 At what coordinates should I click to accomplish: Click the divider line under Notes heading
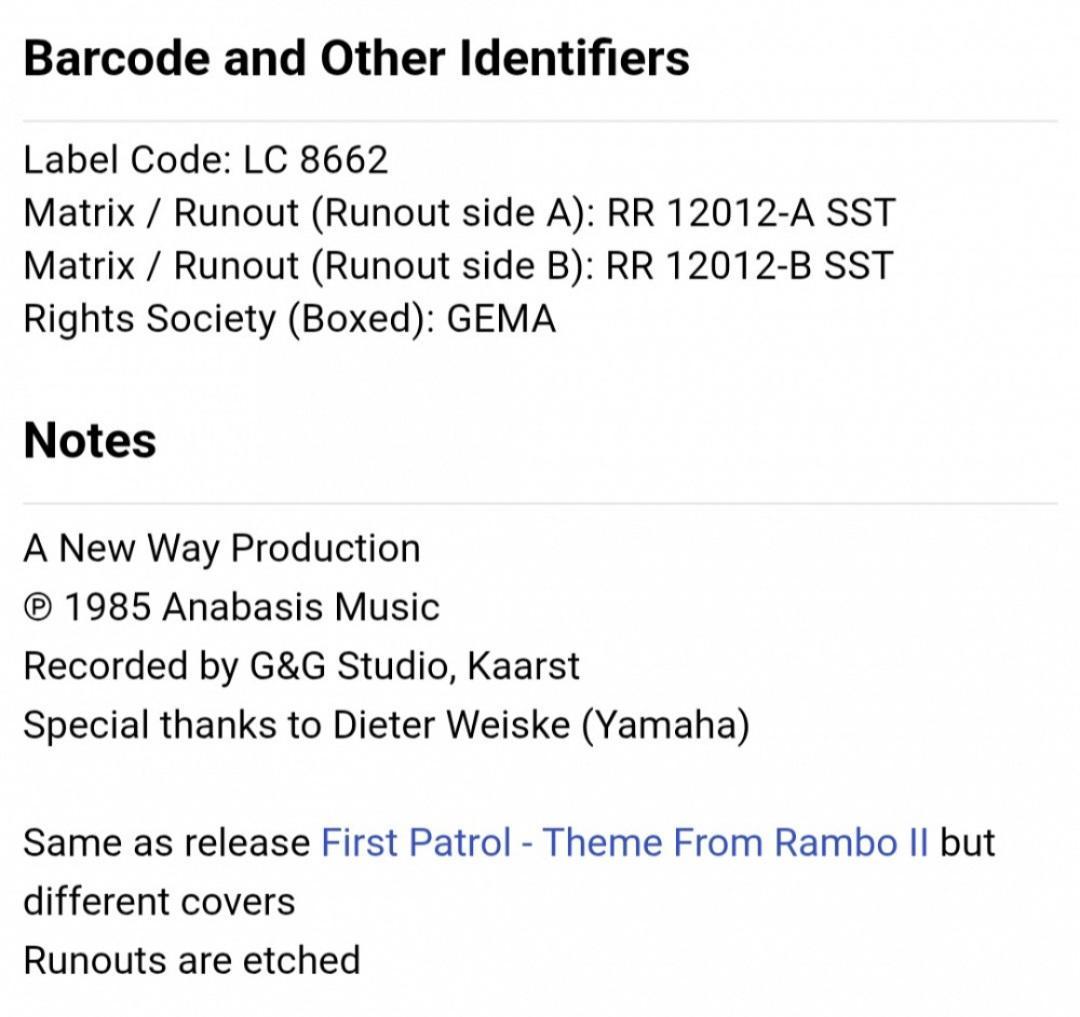pyautogui.click(x=540, y=504)
